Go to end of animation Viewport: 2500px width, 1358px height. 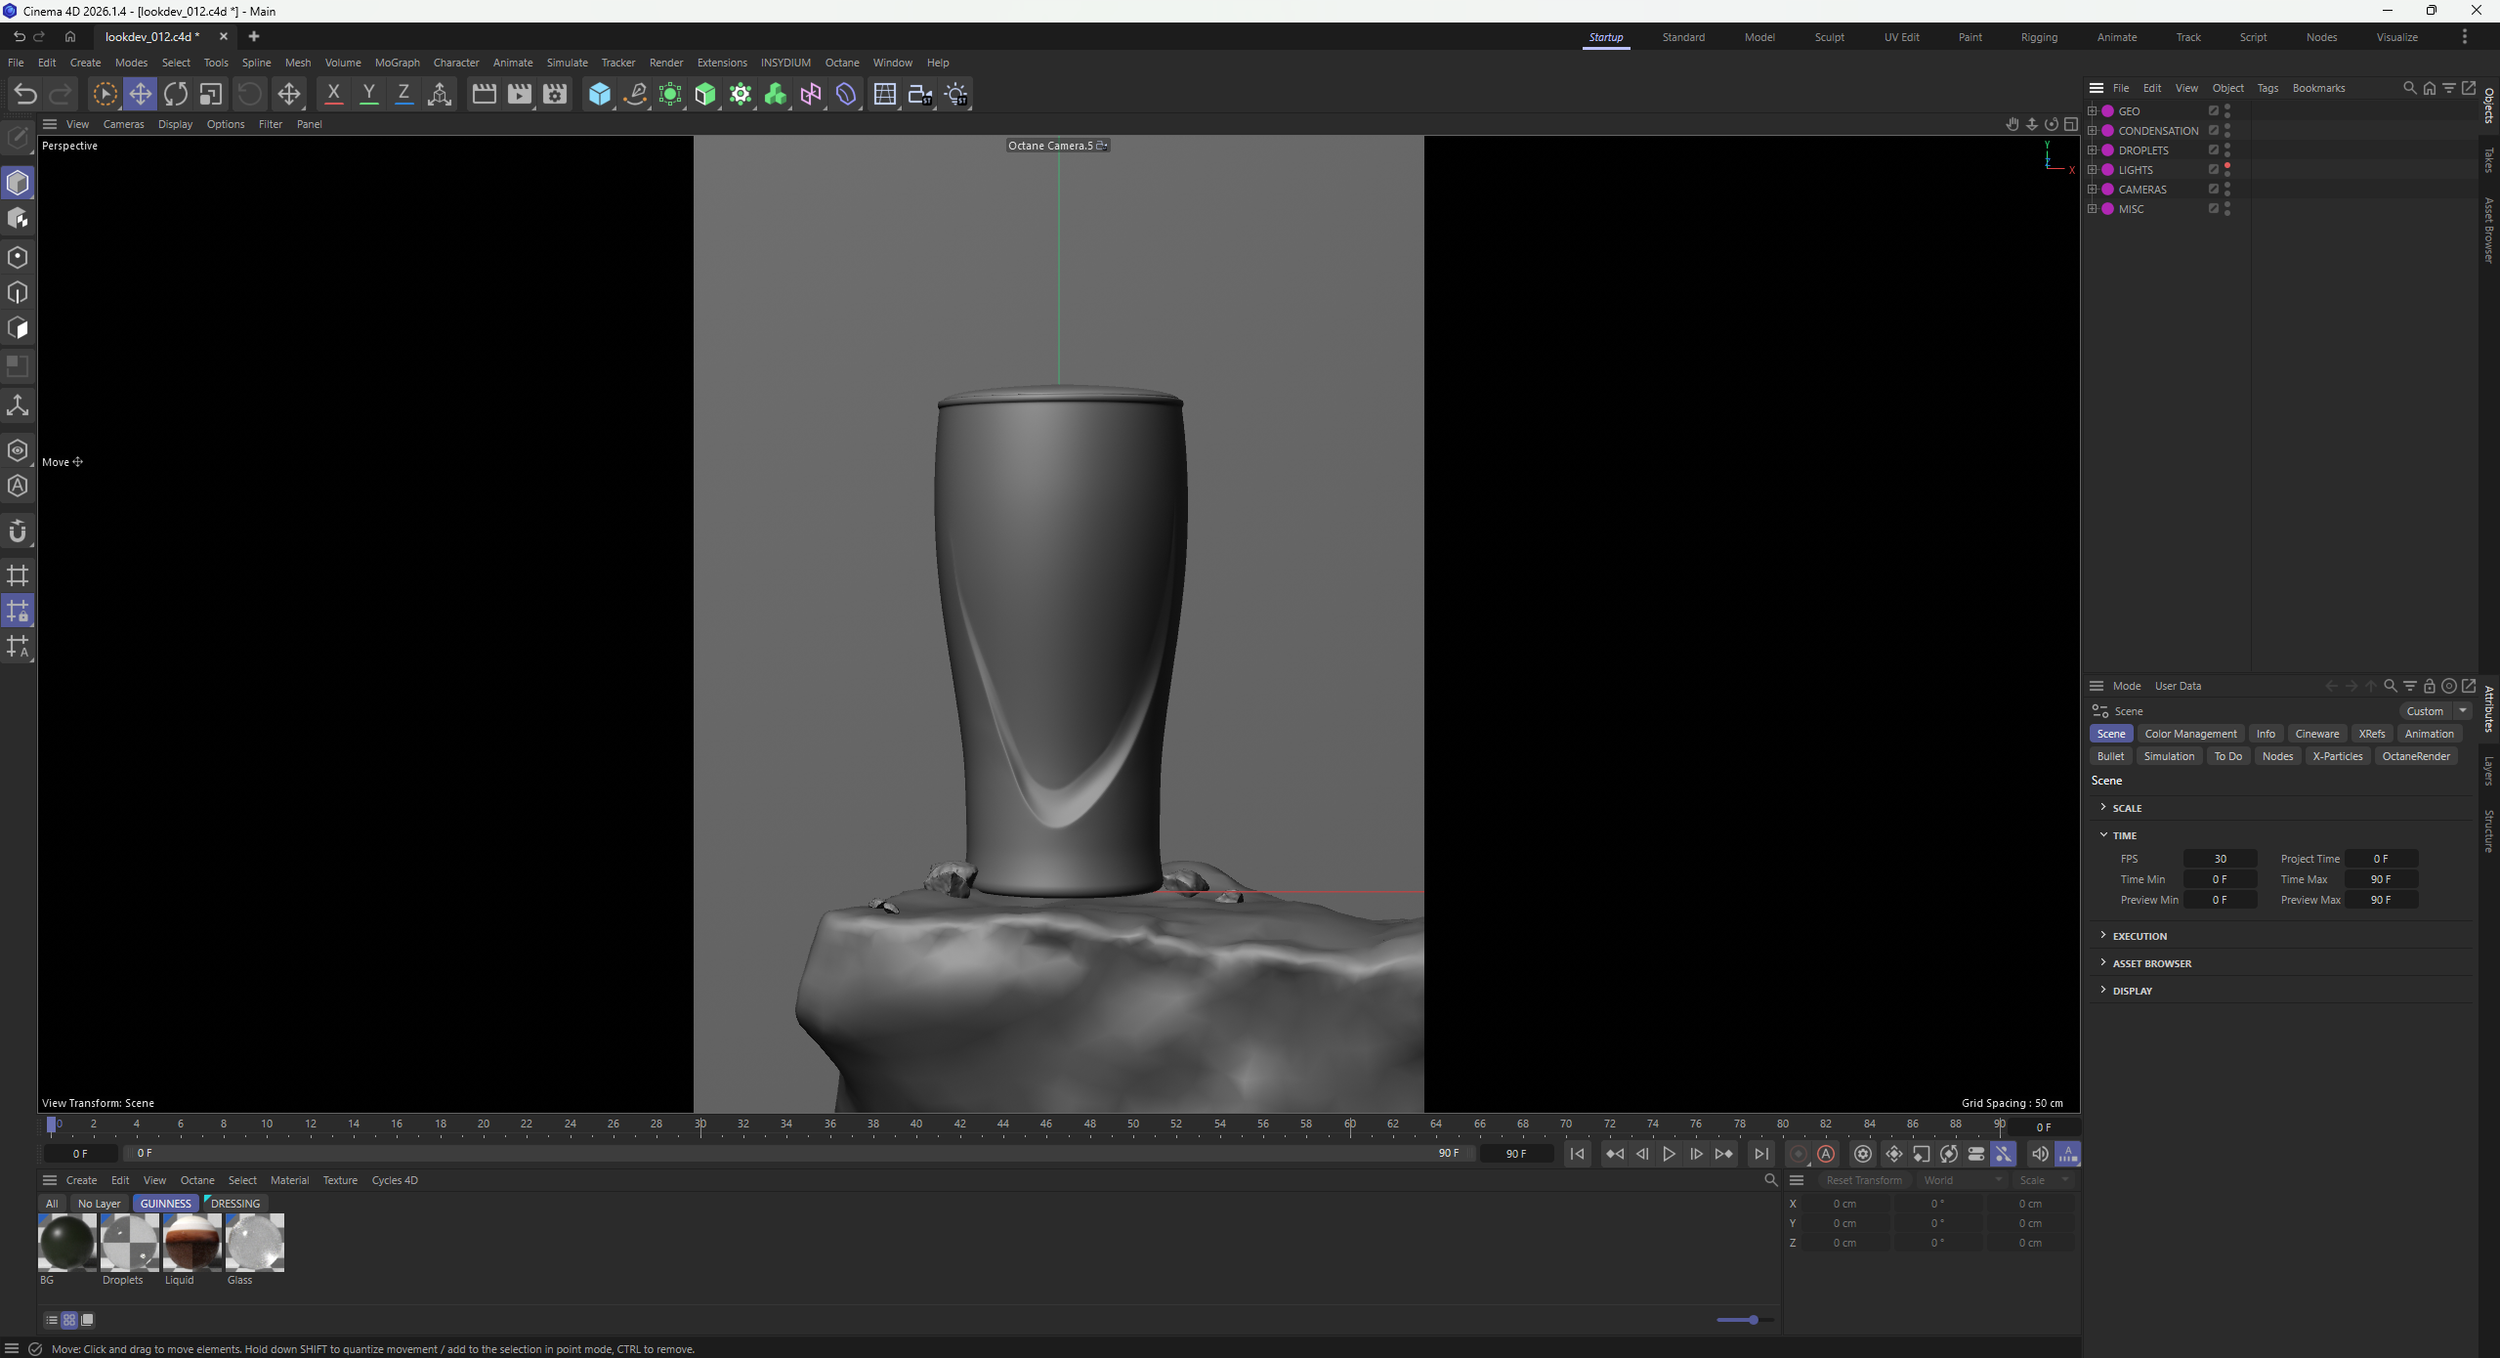(x=1761, y=1154)
